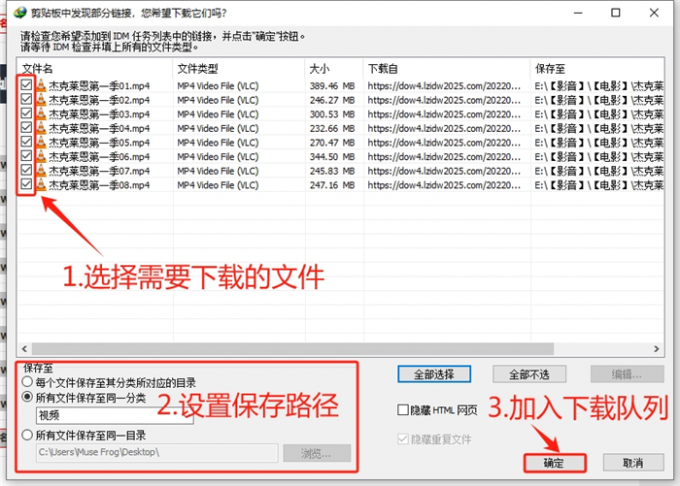Click size value 246.27 MB

332,100
